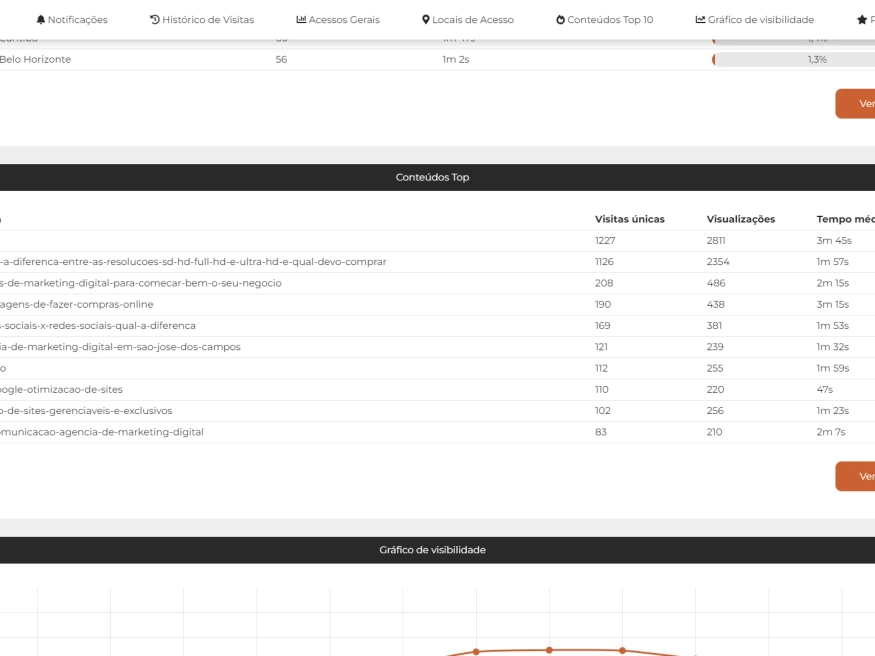Click the Visitas únicas column header
This screenshot has height=656, width=875.
coord(629,219)
